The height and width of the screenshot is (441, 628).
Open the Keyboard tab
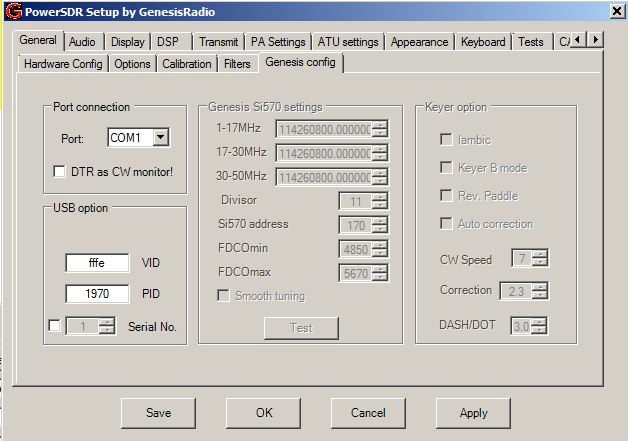483,42
